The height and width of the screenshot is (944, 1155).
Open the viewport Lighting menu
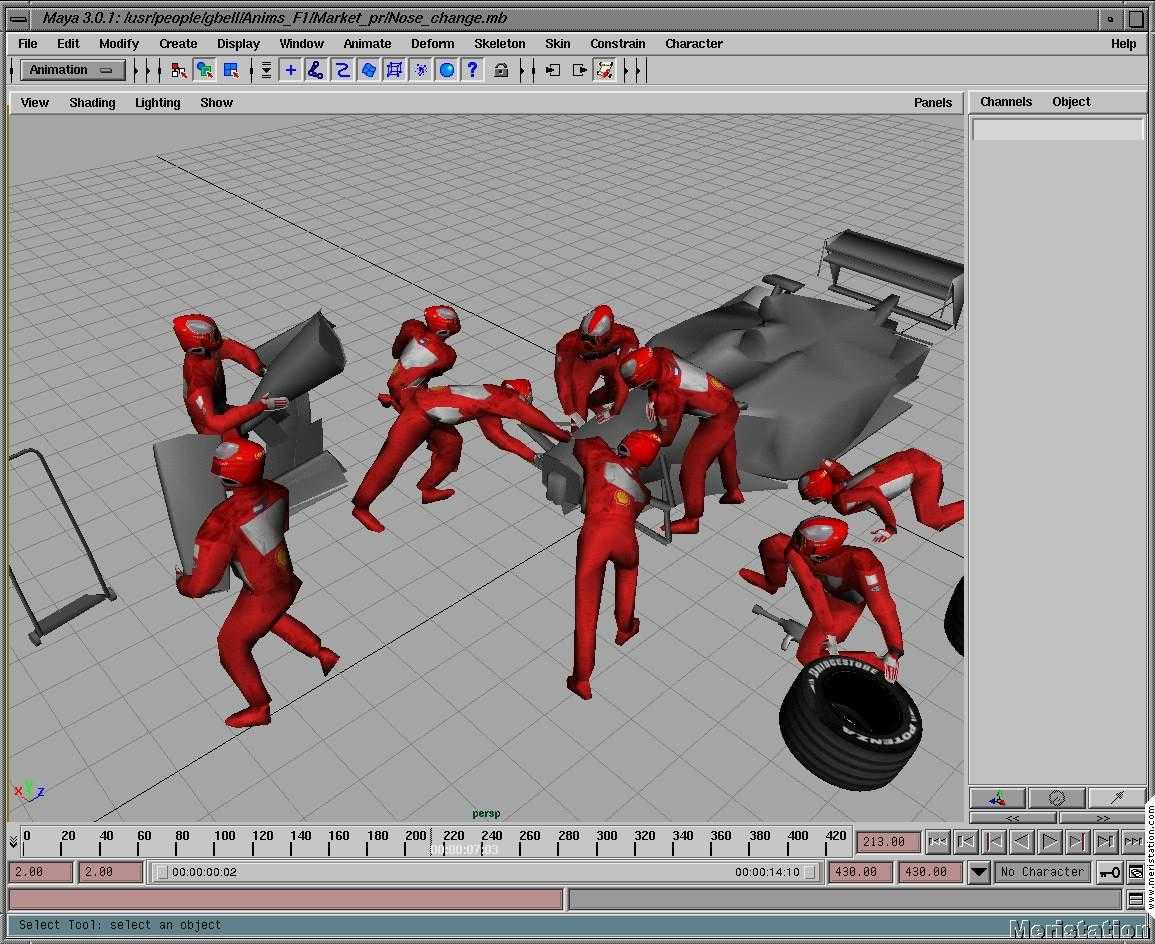pyautogui.click(x=157, y=102)
